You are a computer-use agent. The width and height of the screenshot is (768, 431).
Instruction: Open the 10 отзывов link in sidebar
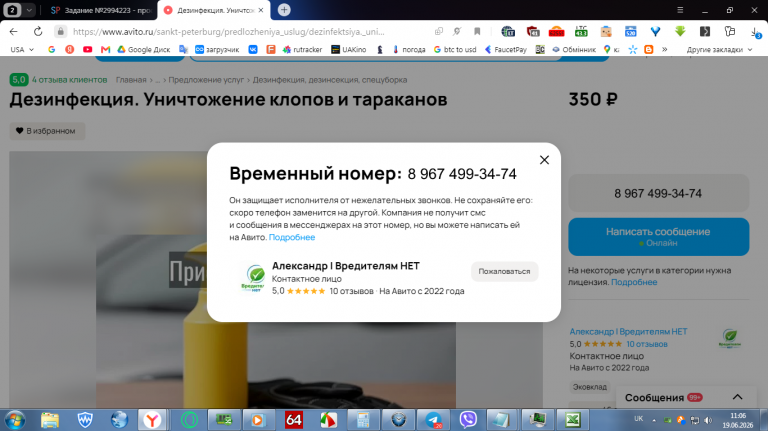coord(647,344)
